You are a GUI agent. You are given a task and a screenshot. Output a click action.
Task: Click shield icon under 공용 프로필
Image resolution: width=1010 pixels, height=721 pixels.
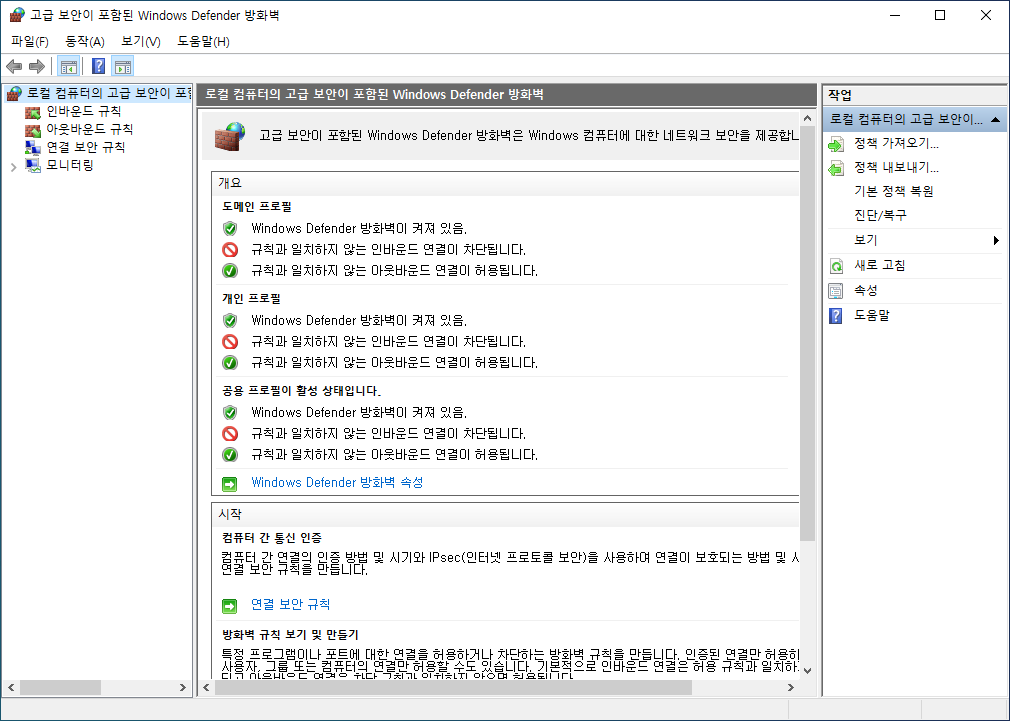click(x=230, y=412)
